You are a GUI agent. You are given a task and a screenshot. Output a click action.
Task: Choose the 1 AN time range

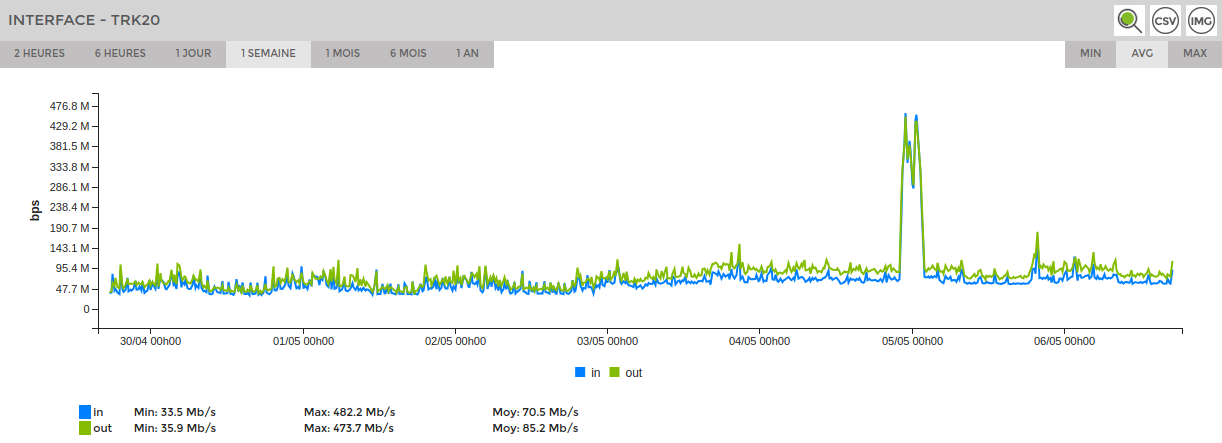pos(467,54)
